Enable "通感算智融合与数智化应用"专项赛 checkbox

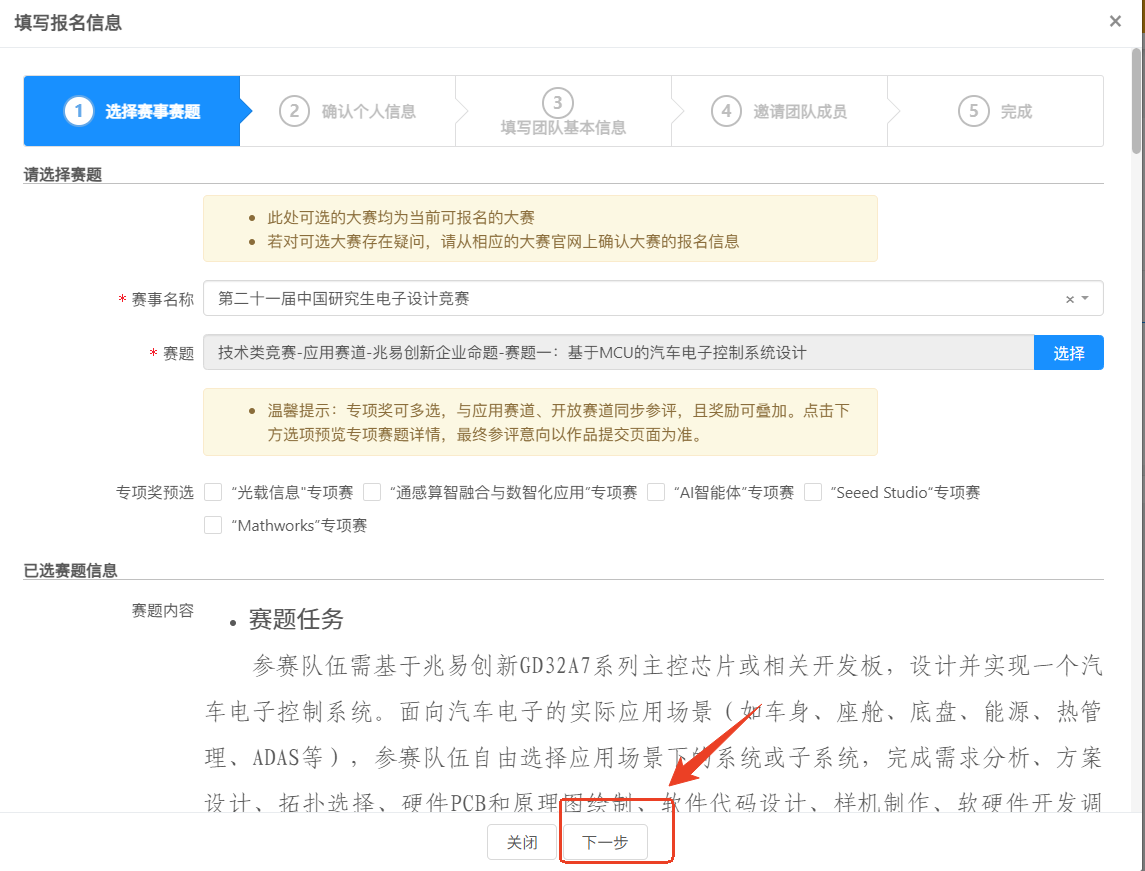pyautogui.click(x=372, y=492)
